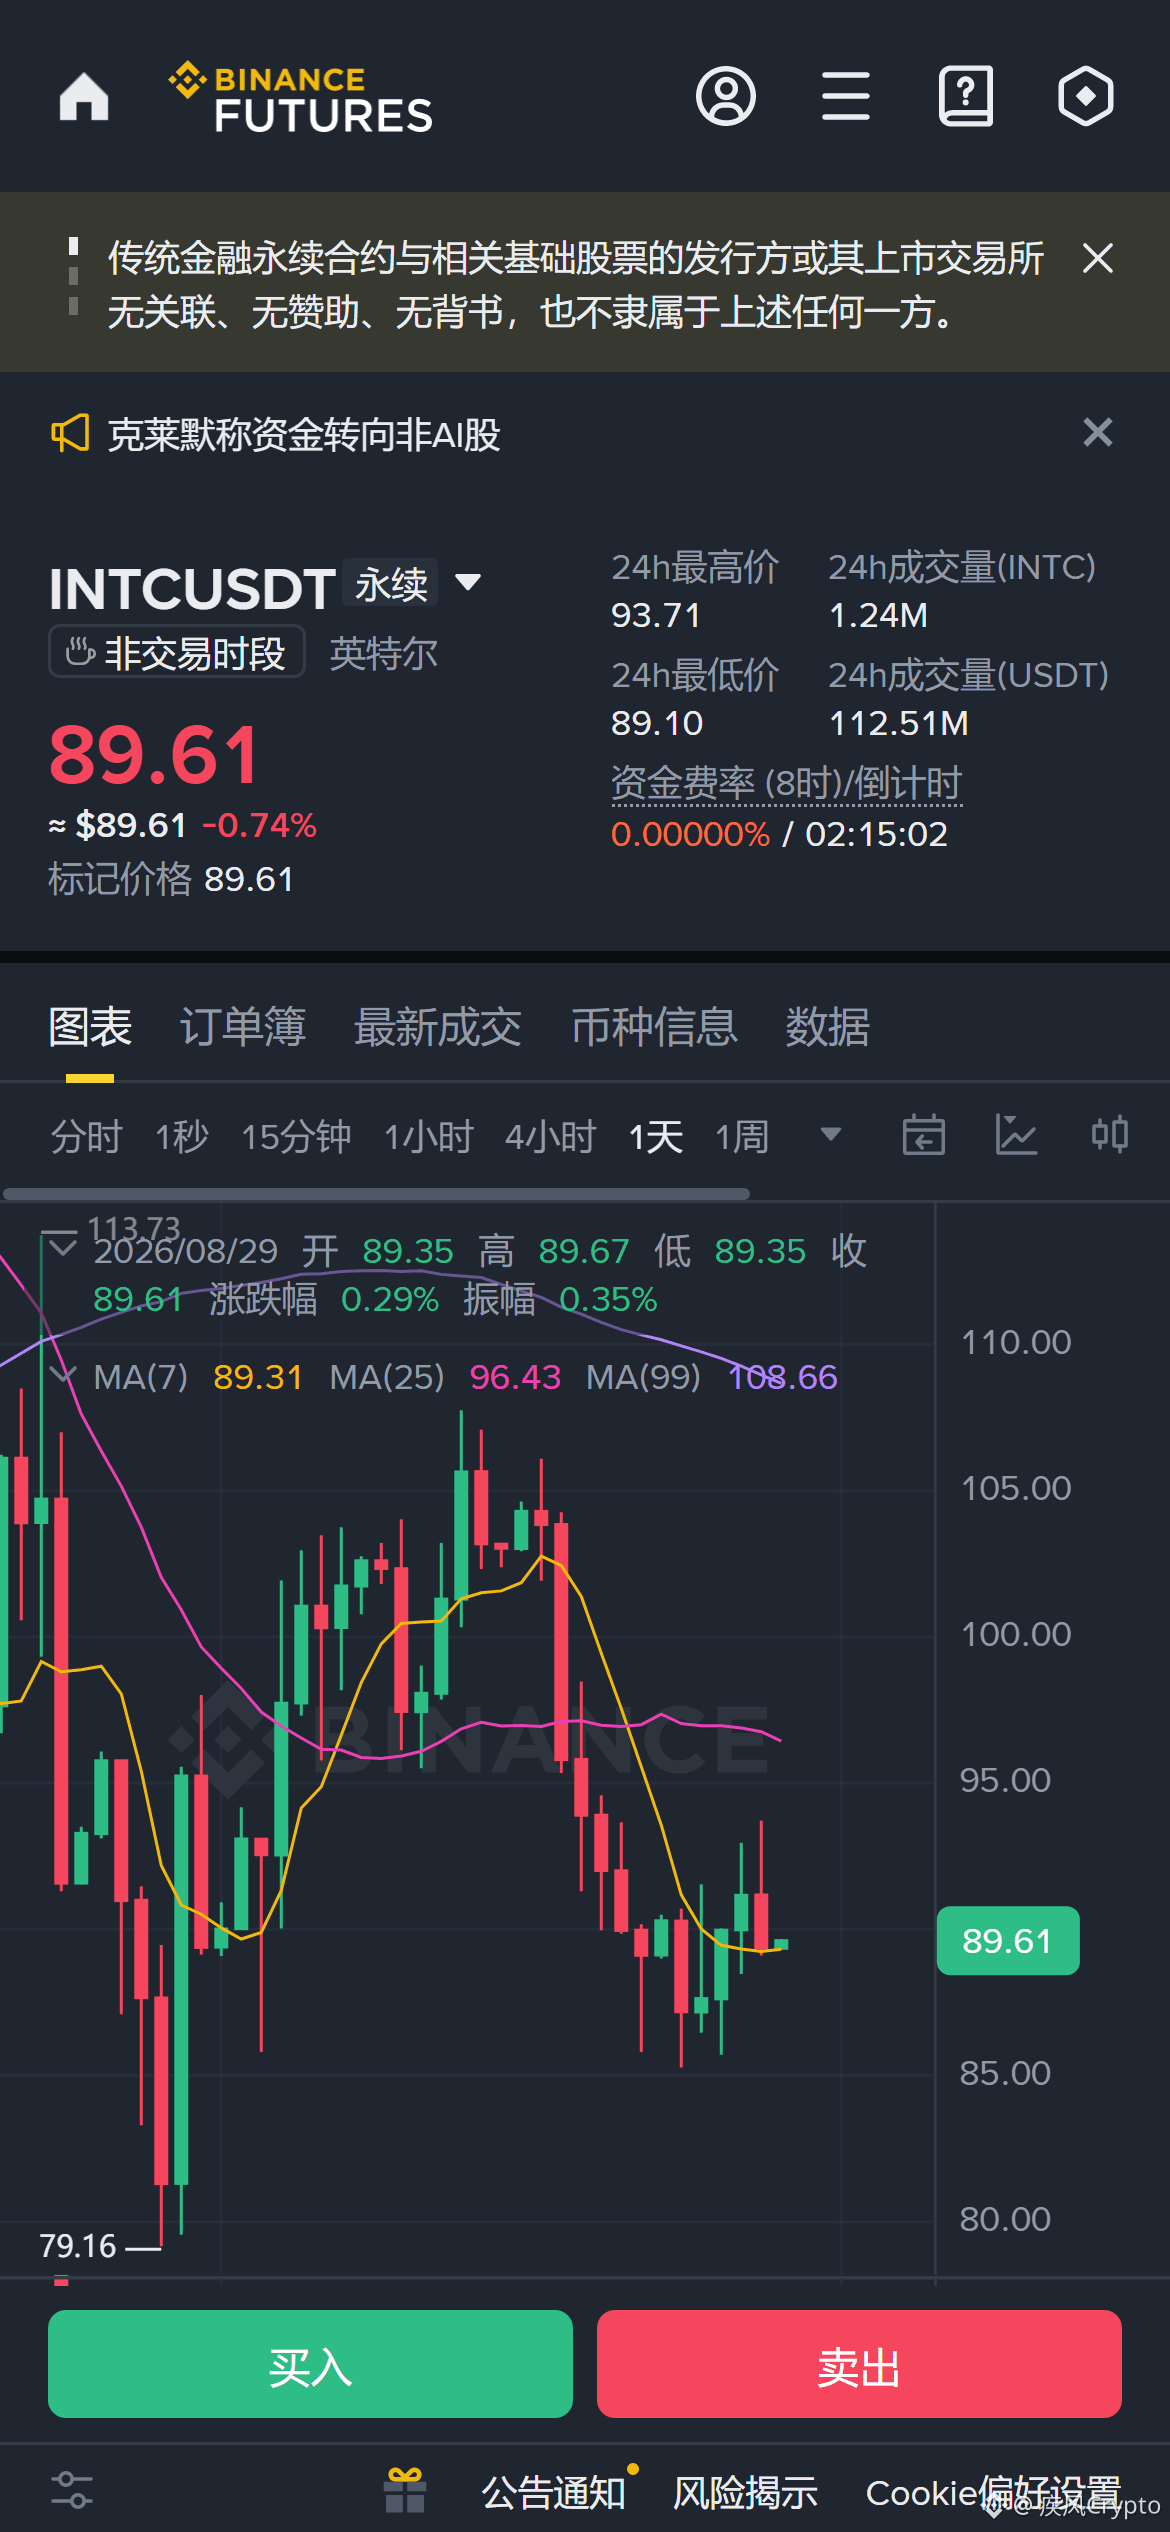Switch to the 图表 tab
Viewport: 1170px width, 2532px height.
tap(90, 1027)
